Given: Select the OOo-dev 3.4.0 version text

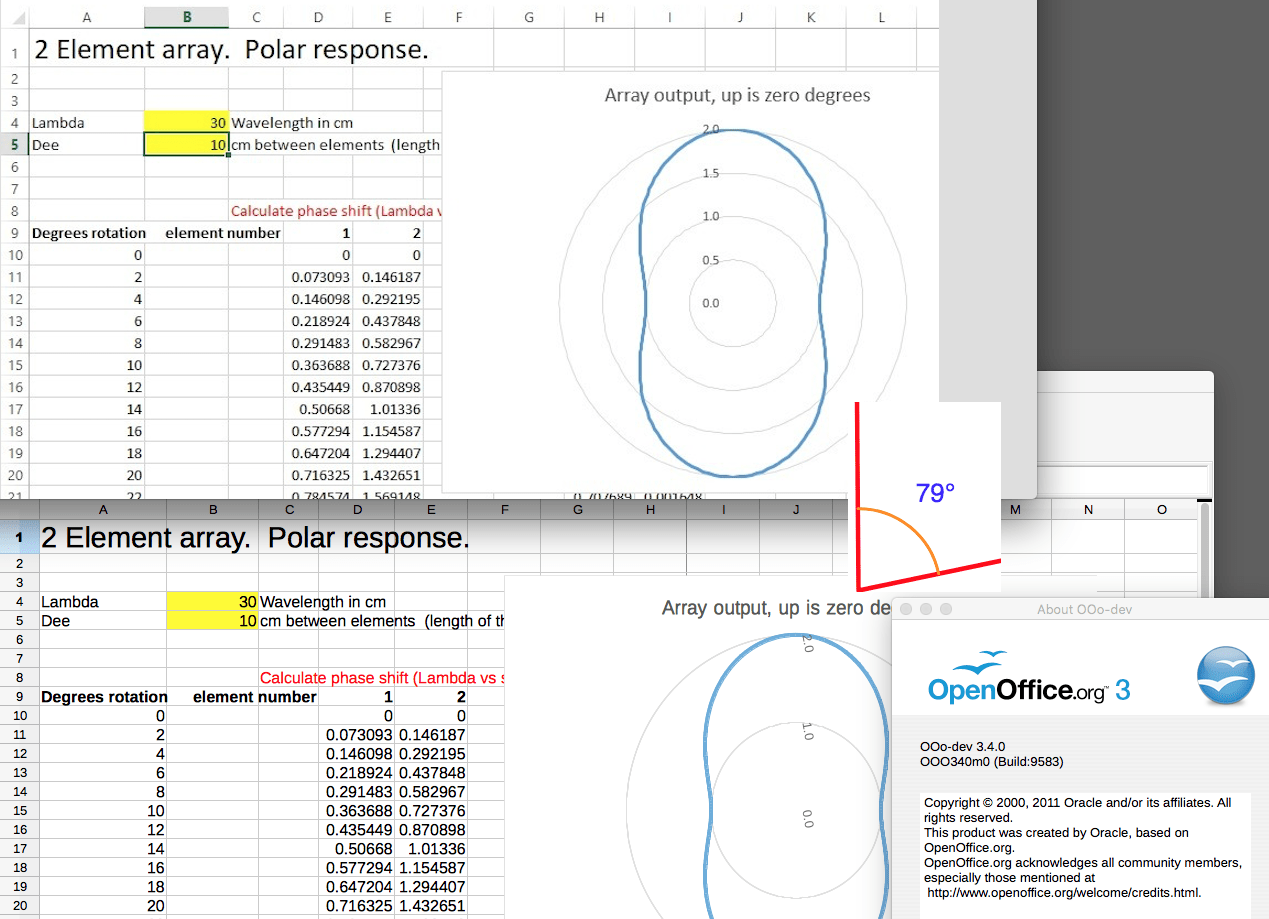Looking at the screenshot, I should click(x=962, y=746).
